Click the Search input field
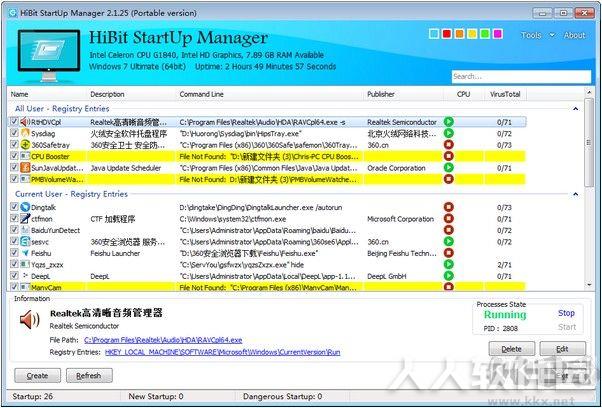The image size is (602, 408). 521,76
